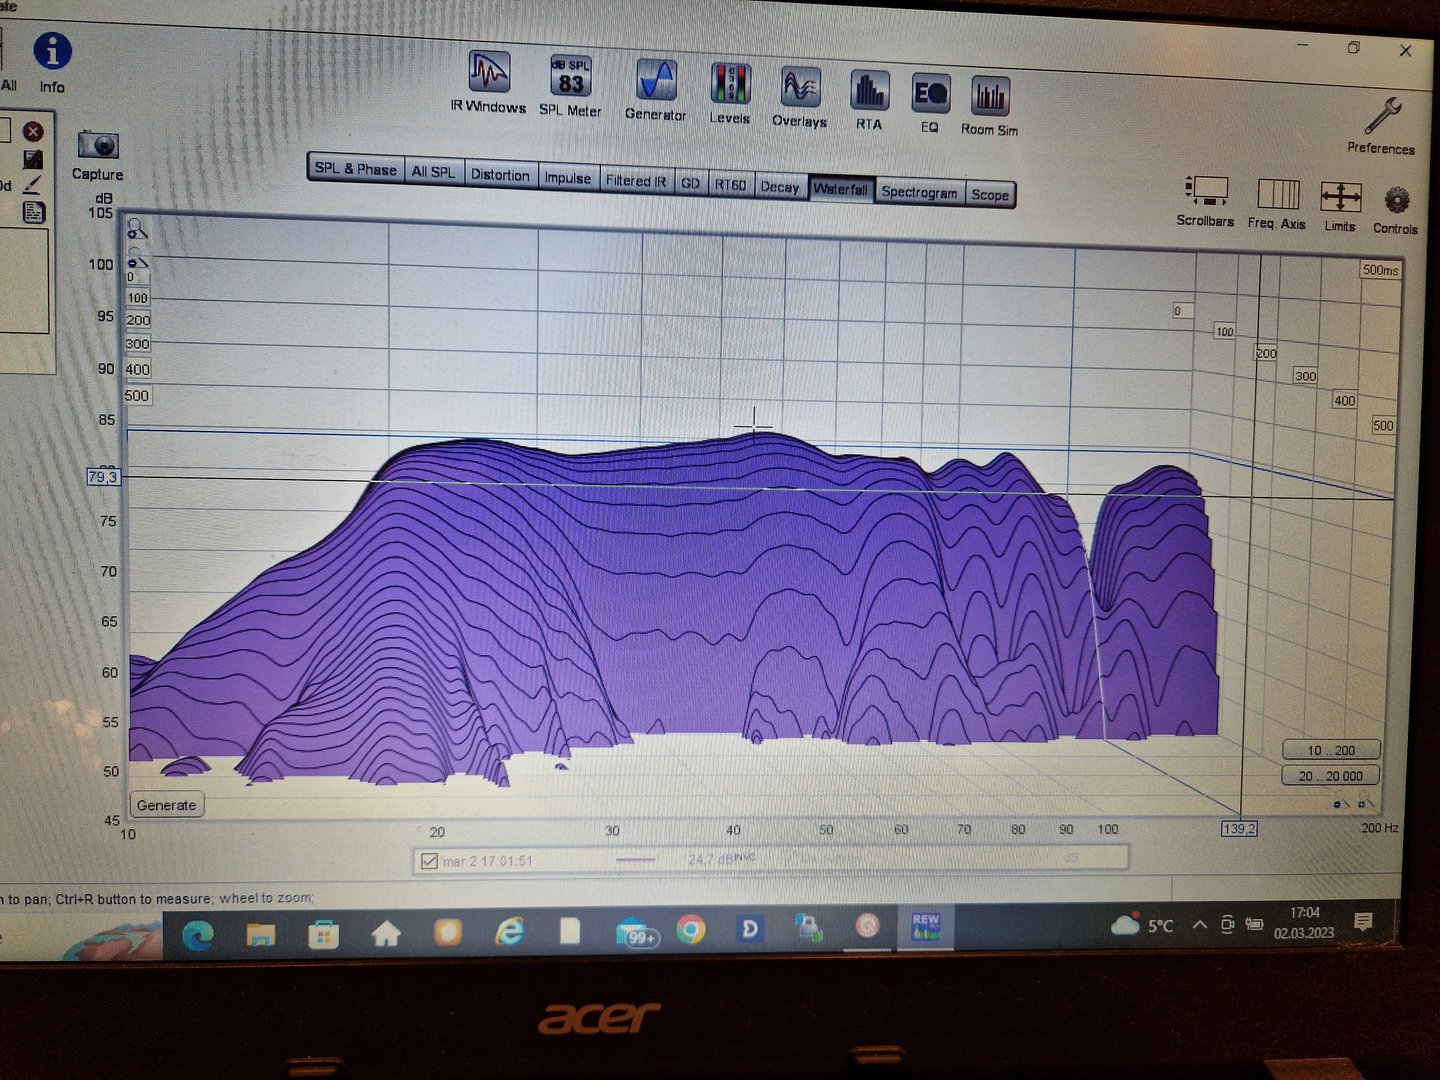The width and height of the screenshot is (1440, 1080).
Task: Show hidden system tray icons
Action: tap(1199, 925)
